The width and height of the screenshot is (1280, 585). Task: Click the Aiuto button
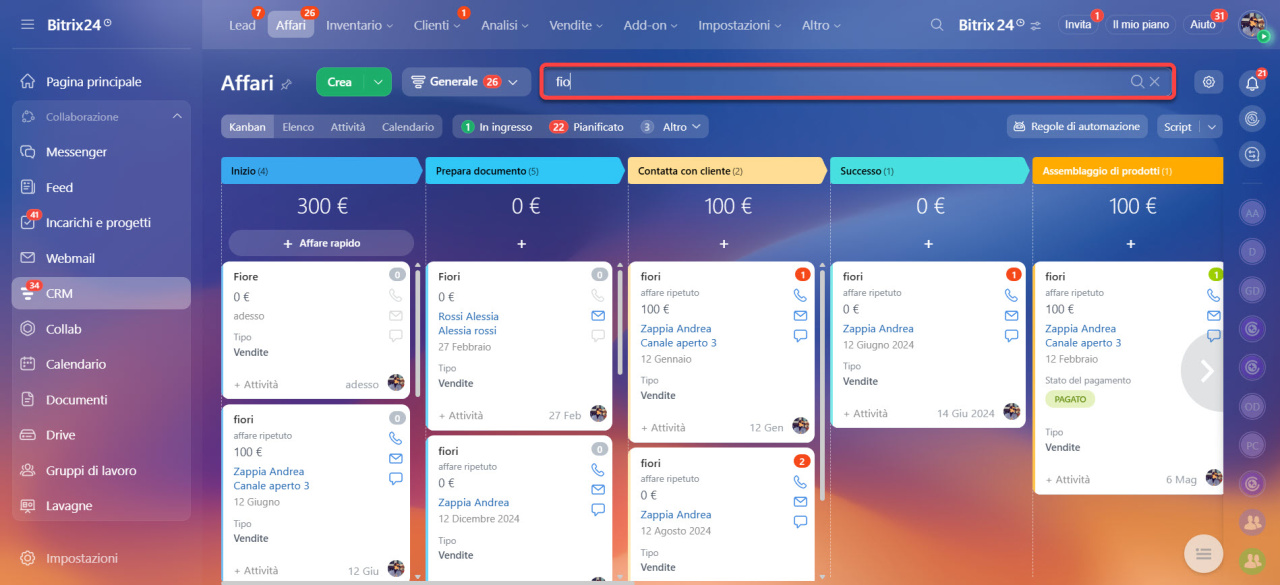click(1203, 25)
